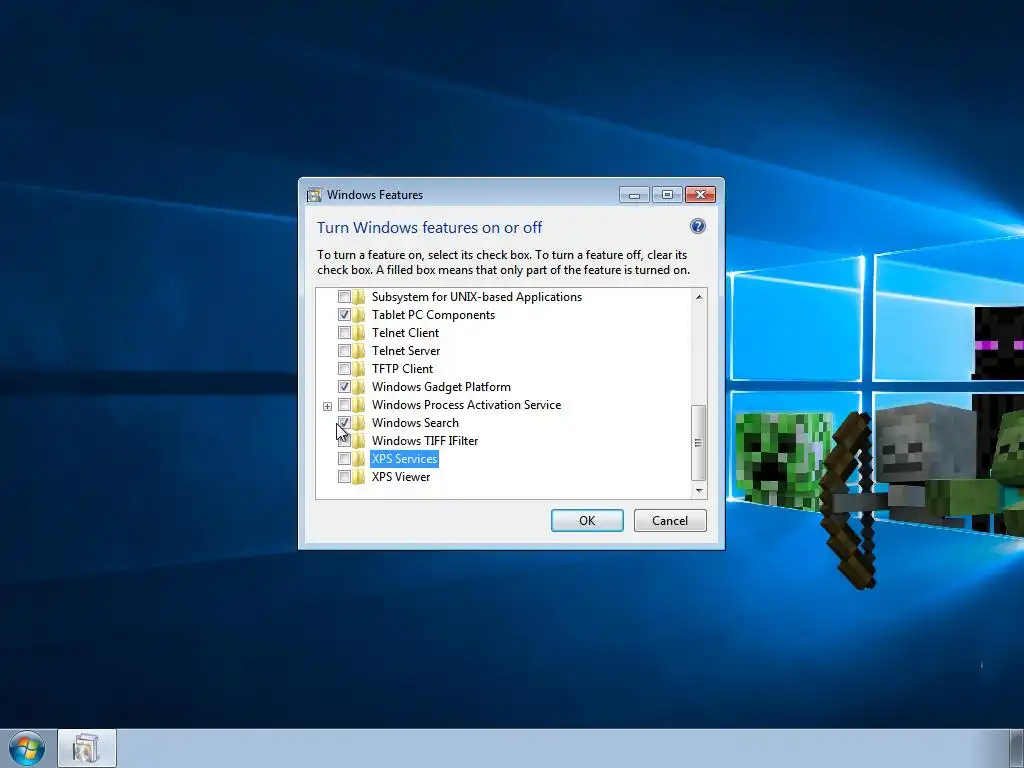
Task: Open the help icon in Windows Features
Action: 697,227
